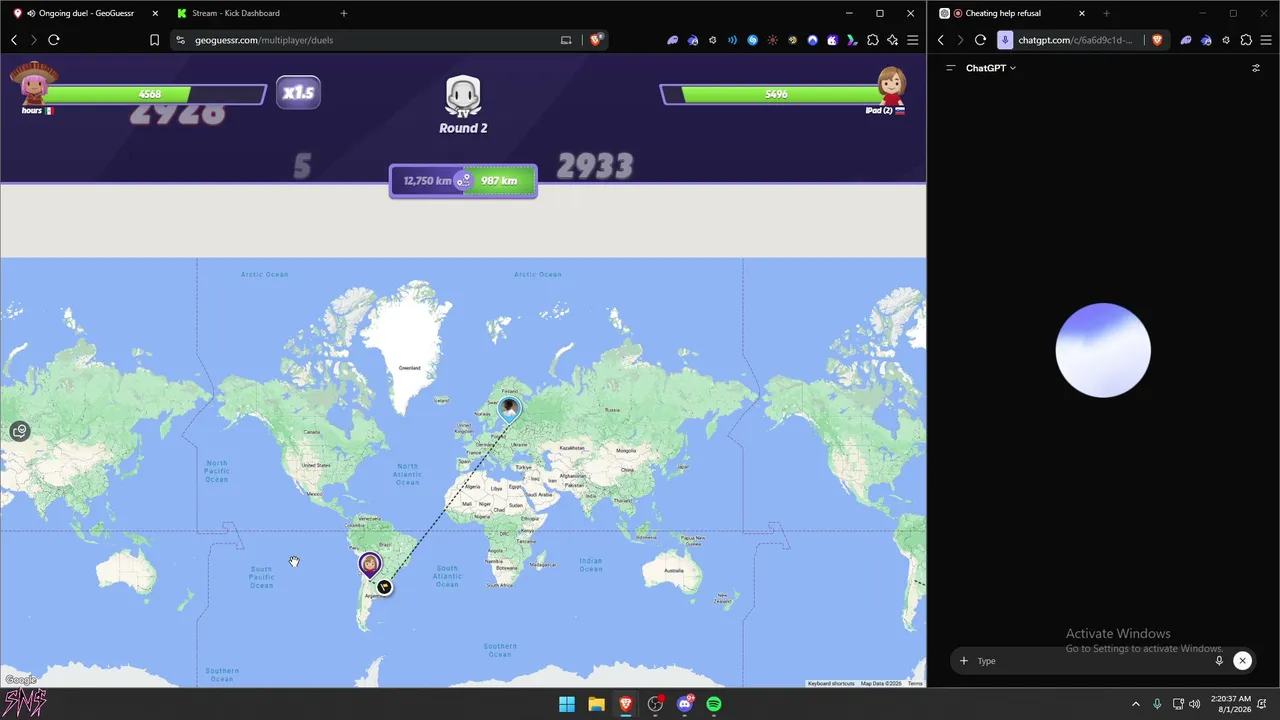Open Spotify from the taskbar
This screenshot has height=720, width=1280.
[714, 704]
